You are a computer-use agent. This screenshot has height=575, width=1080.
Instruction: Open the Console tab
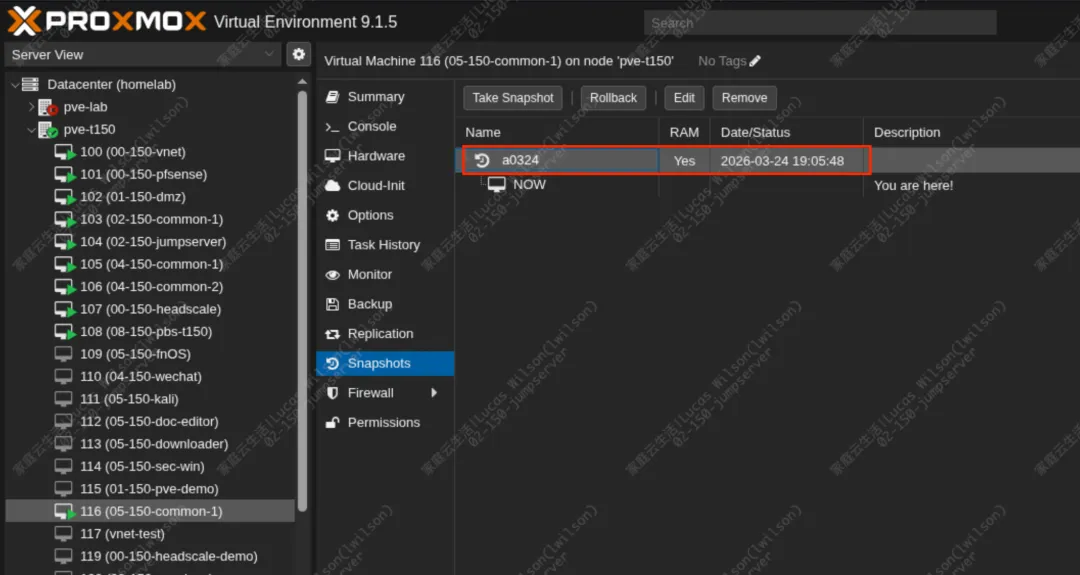385,126
